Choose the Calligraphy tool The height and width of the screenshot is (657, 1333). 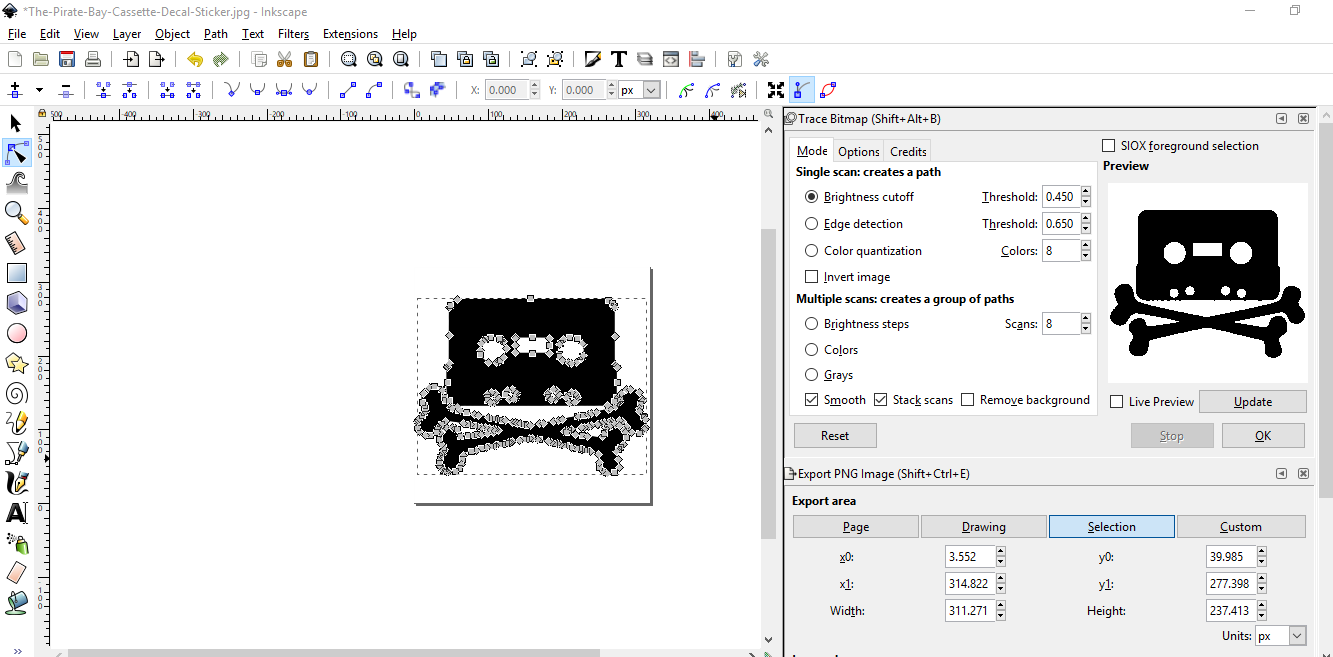16,483
